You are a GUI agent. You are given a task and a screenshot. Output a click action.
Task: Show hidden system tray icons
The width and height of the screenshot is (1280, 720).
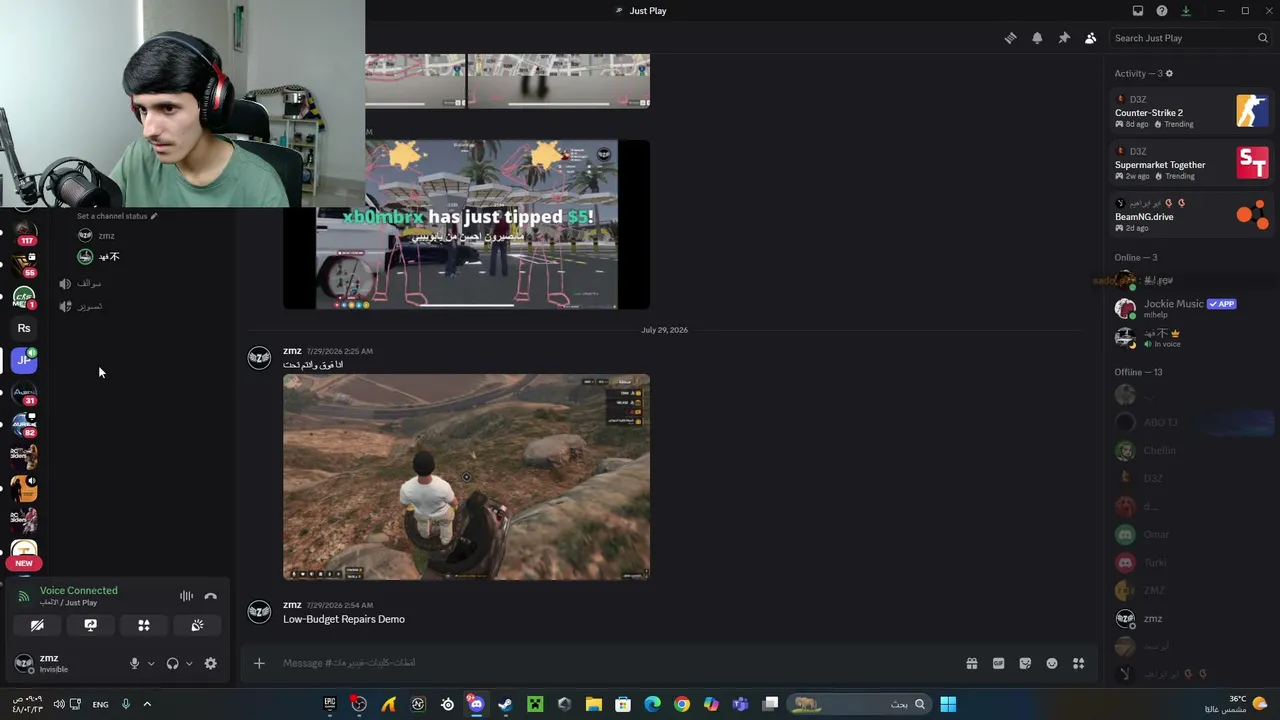click(x=147, y=705)
